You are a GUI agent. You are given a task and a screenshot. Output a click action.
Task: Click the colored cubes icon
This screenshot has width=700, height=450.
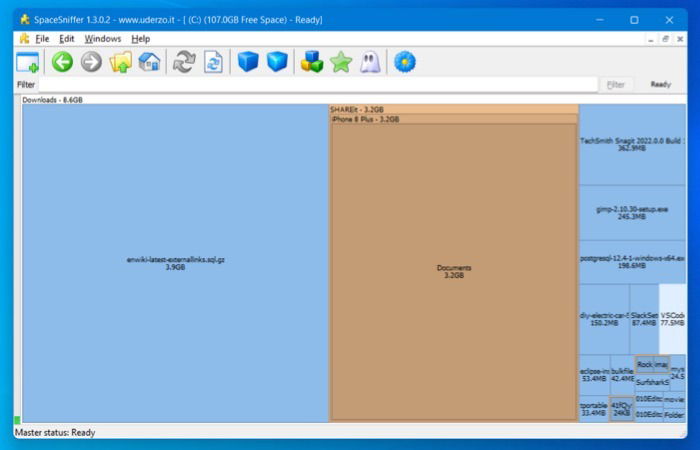[x=312, y=62]
